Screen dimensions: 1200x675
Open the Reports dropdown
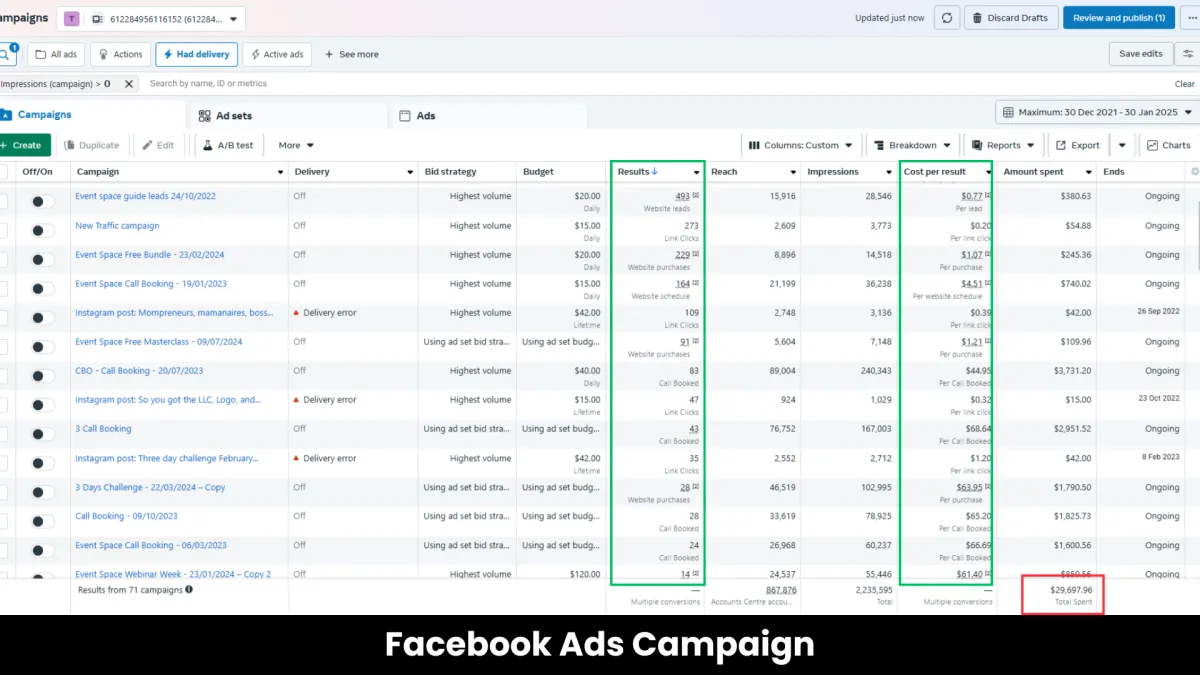tap(1002, 145)
